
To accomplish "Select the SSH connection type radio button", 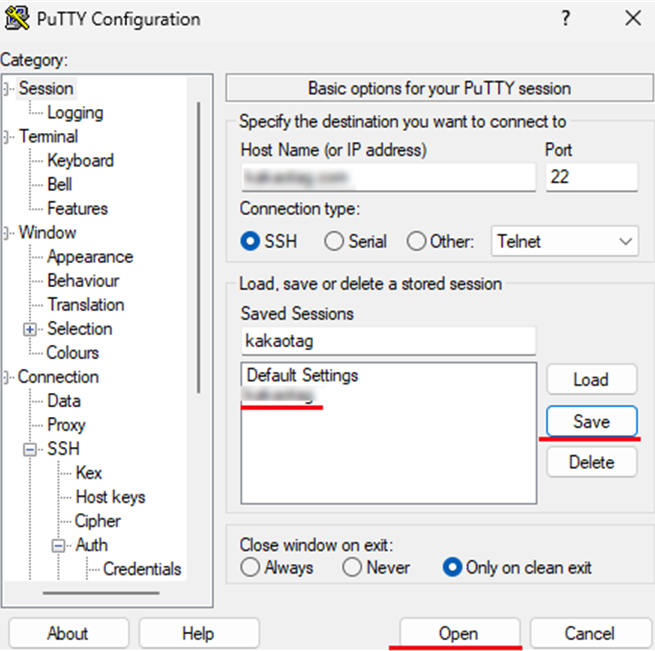I will [250, 241].
